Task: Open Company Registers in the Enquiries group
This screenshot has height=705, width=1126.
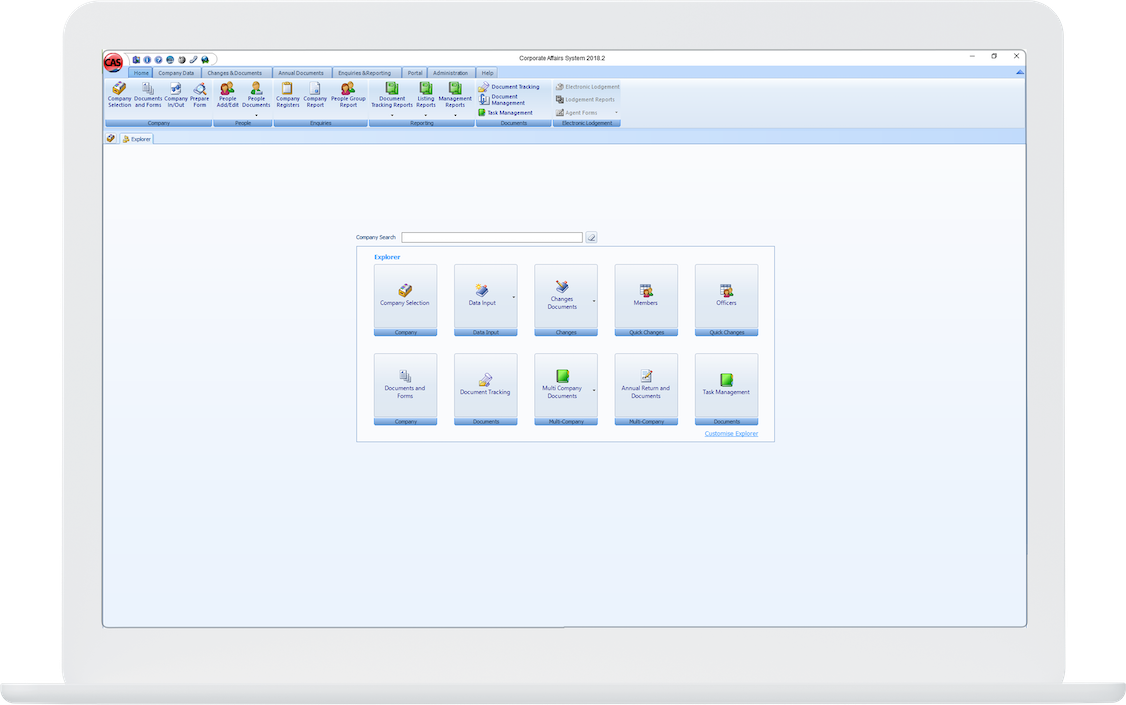Action: point(288,94)
